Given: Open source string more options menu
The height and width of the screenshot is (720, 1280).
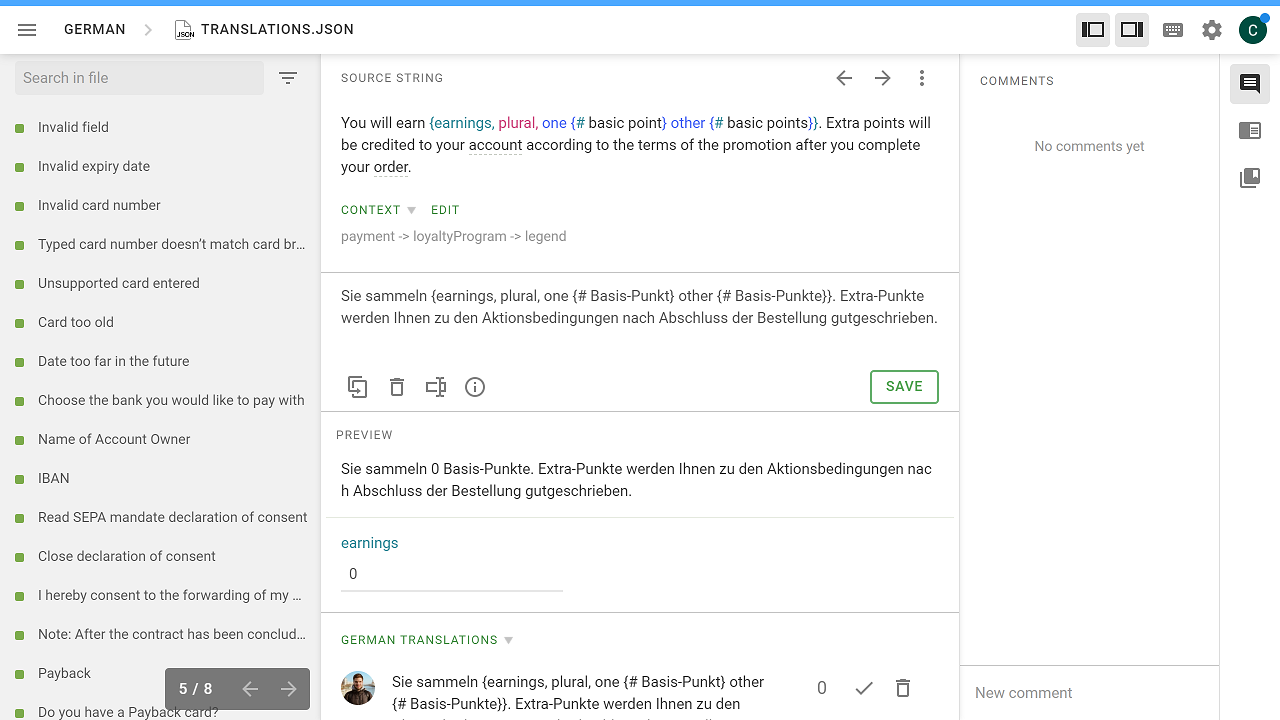Looking at the screenshot, I should tap(922, 78).
